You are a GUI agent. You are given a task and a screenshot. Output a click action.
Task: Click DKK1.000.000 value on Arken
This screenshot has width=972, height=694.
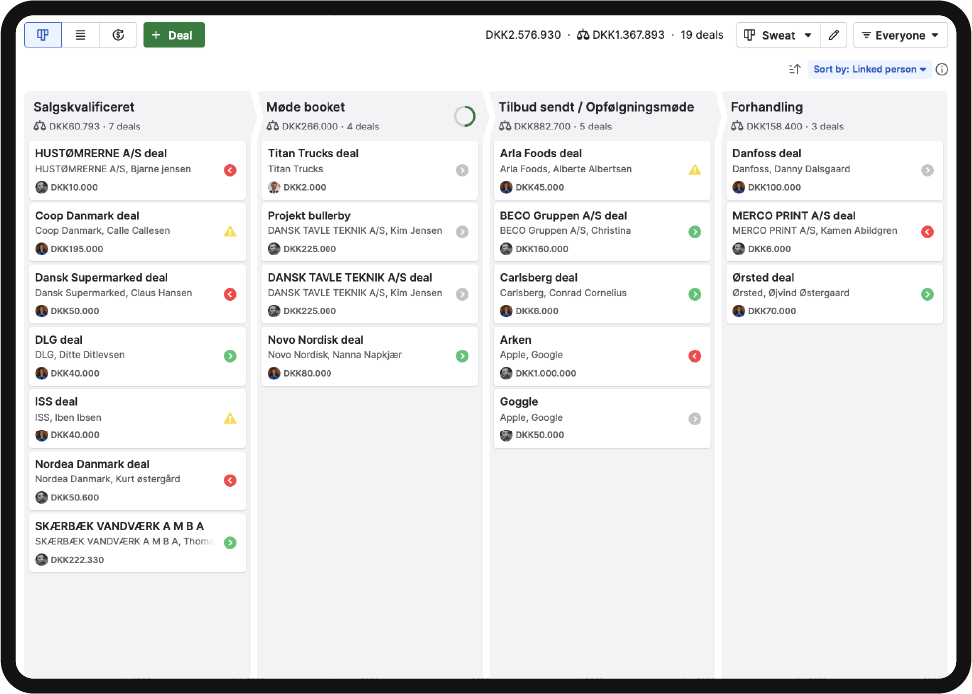click(546, 373)
